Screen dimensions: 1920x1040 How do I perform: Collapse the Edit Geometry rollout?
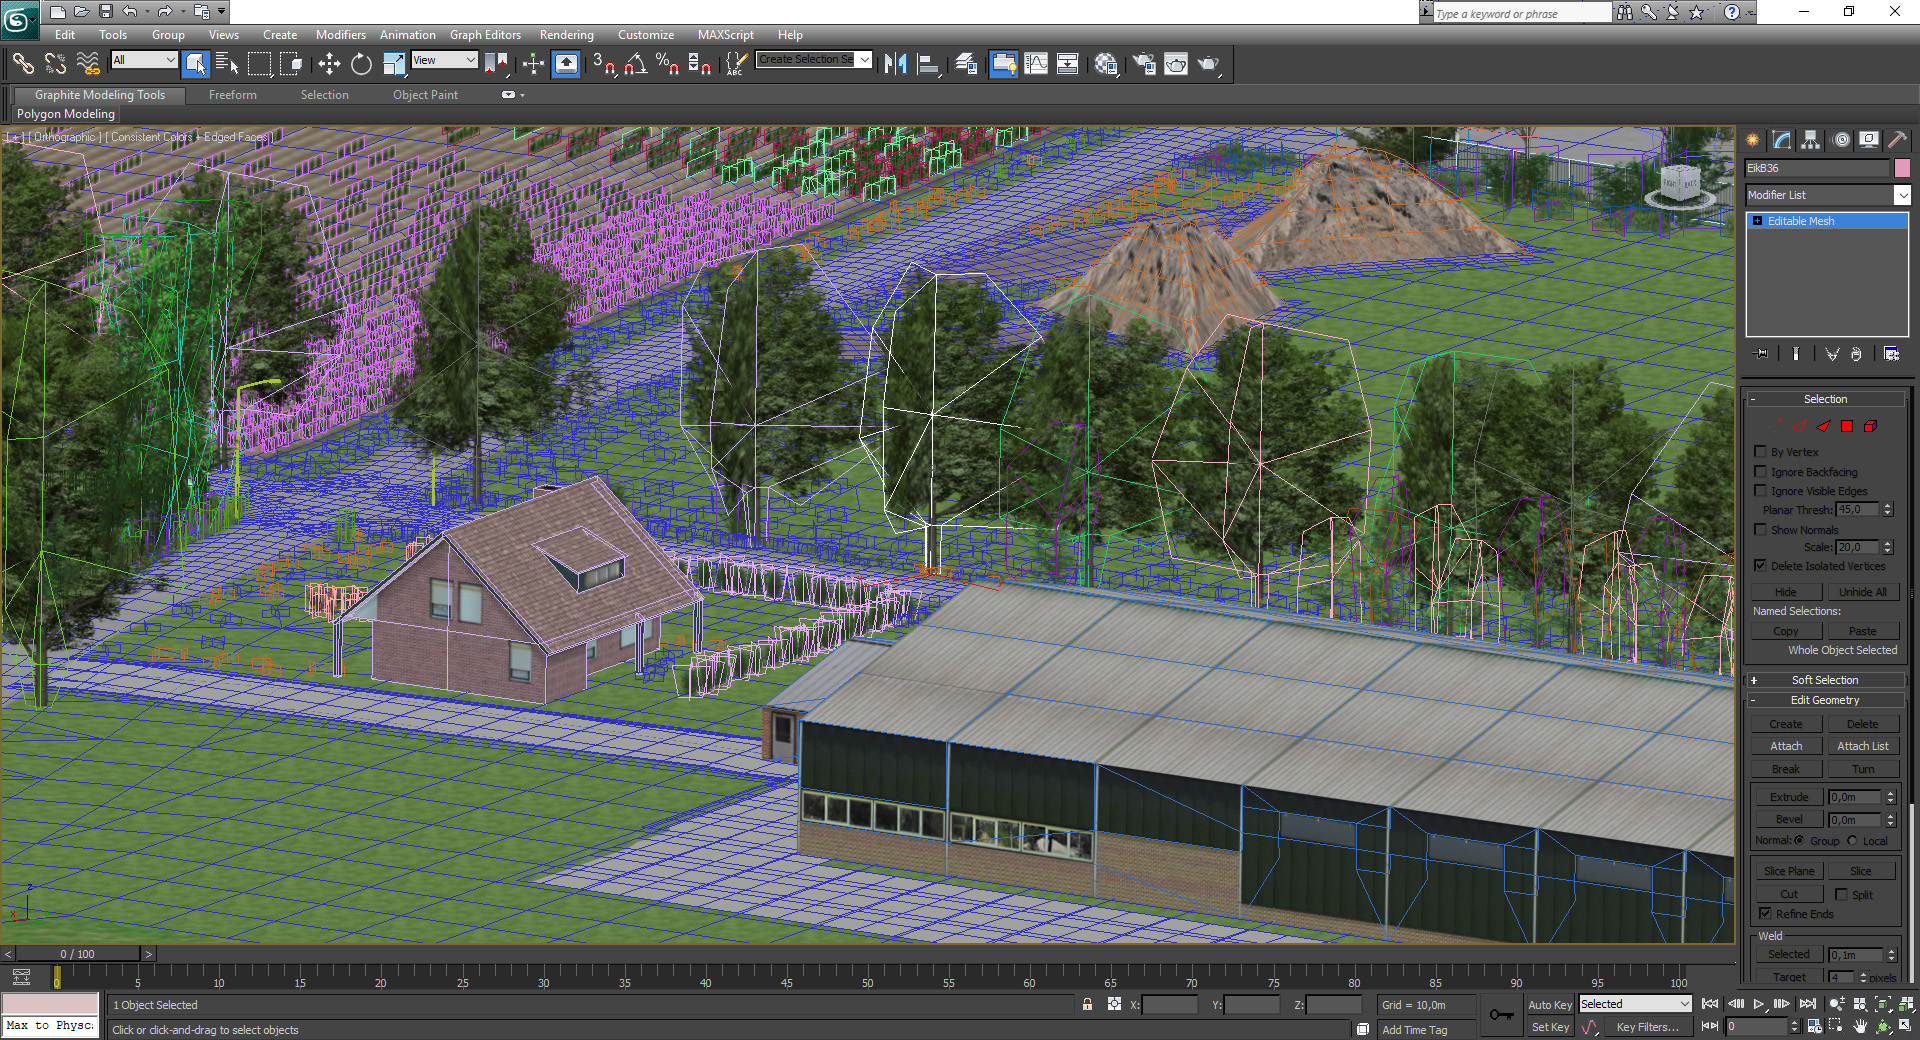pos(1825,700)
